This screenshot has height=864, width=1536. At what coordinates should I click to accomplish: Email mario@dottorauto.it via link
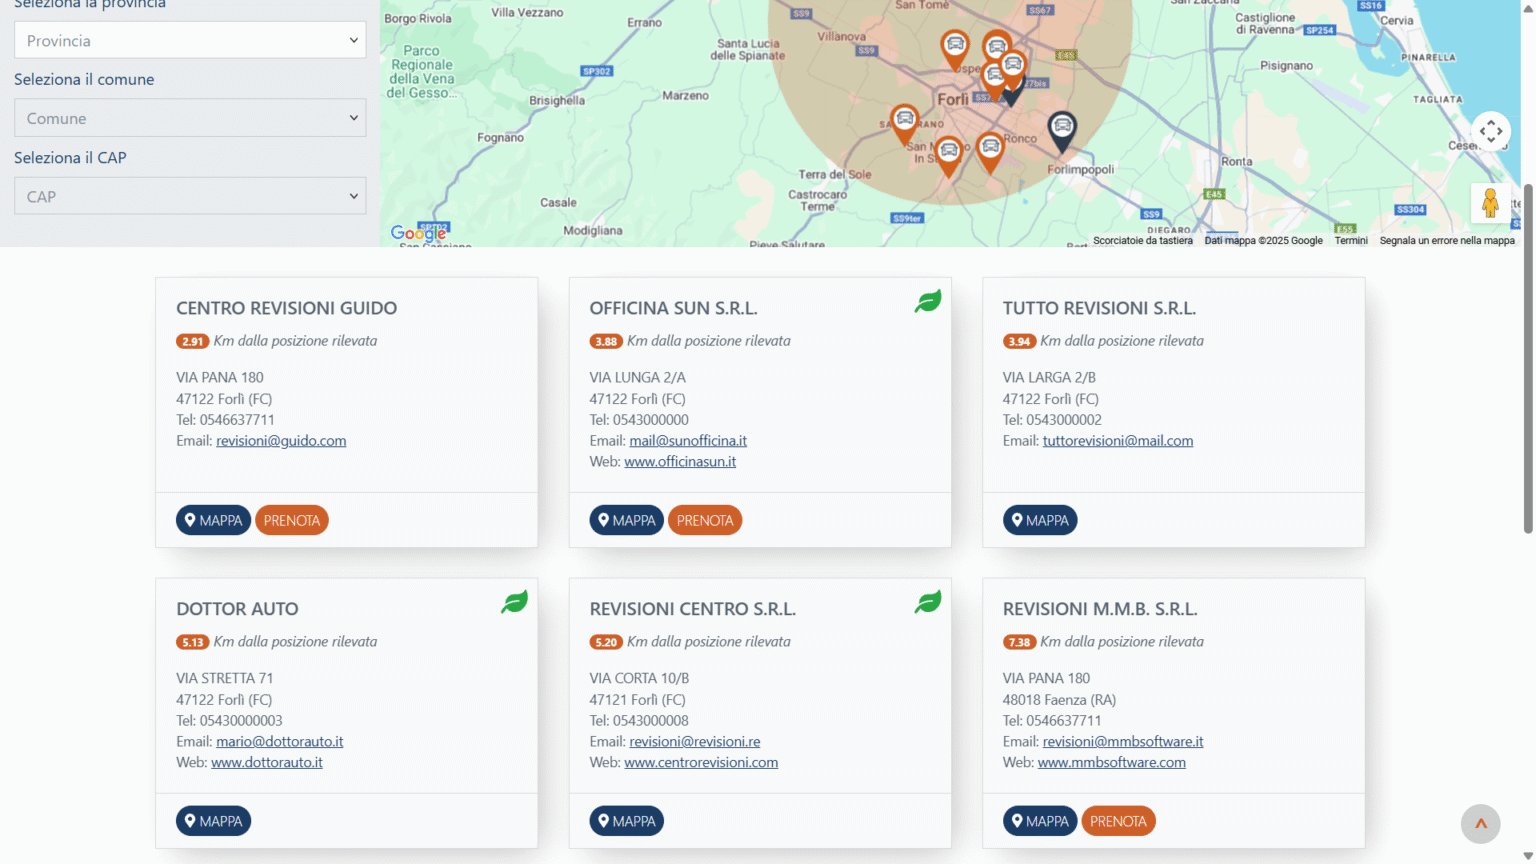(x=279, y=742)
